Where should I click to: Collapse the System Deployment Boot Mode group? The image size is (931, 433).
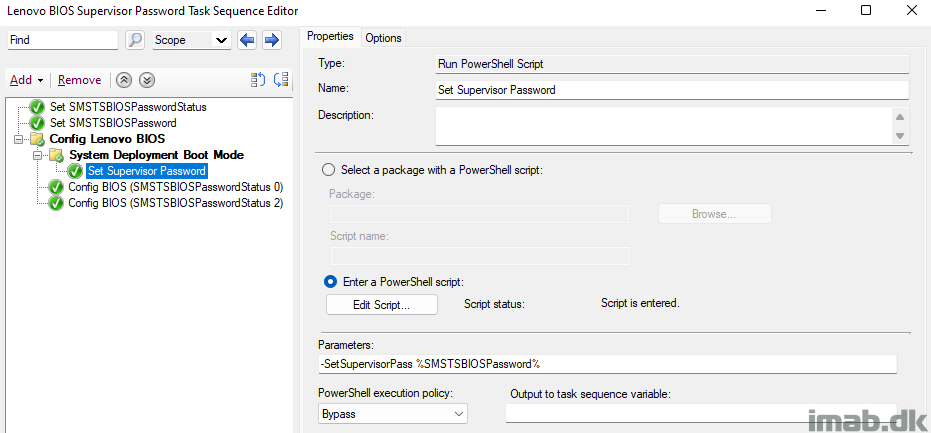tap(37, 155)
